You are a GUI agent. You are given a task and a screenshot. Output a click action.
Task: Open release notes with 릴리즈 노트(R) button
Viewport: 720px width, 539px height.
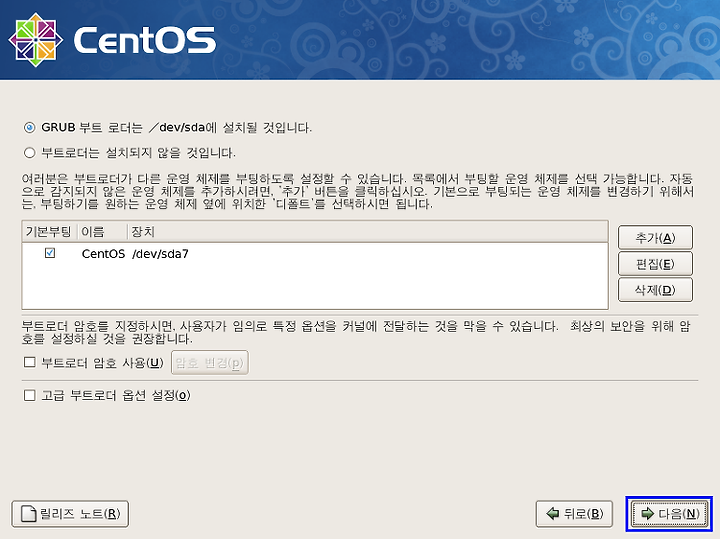click(x=70, y=514)
